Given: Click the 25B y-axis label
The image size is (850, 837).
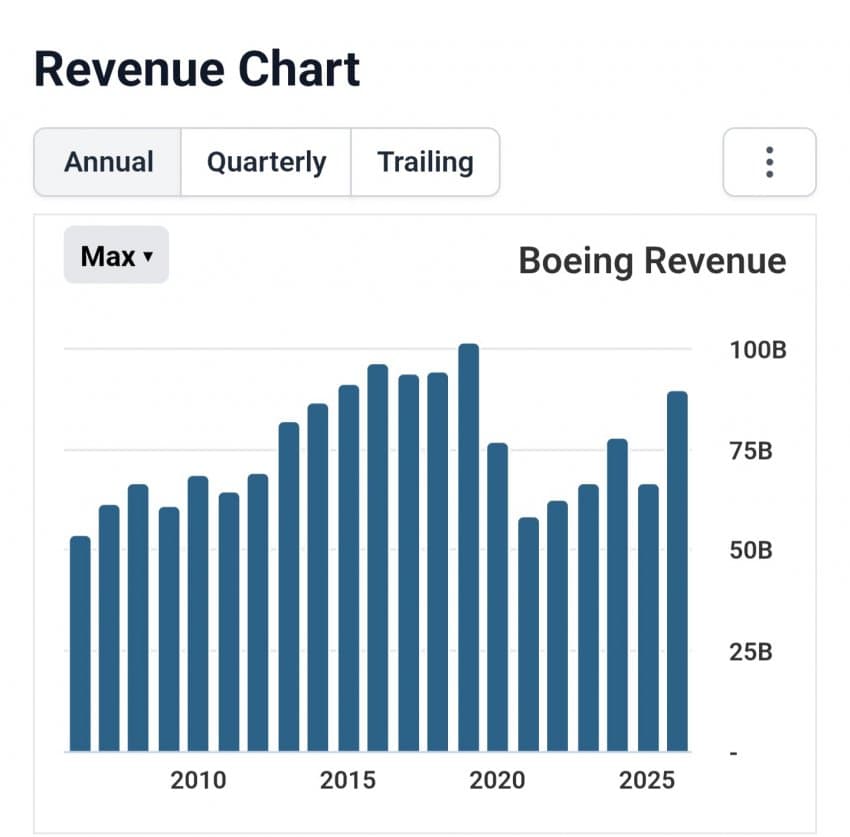Looking at the screenshot, I should click(x=751, y=653).
